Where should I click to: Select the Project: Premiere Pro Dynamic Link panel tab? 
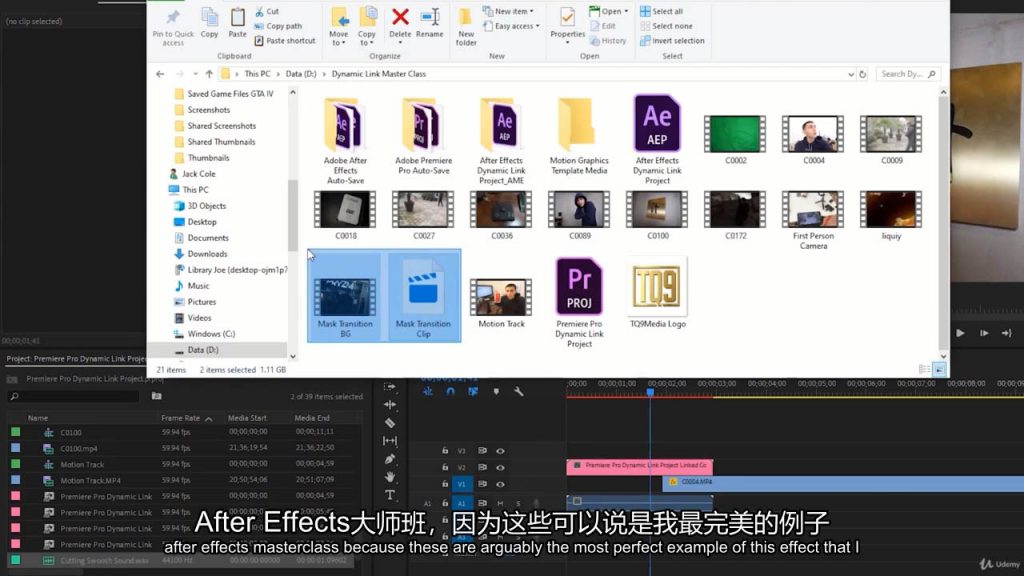pyautogui.click(x=76, y=359)
